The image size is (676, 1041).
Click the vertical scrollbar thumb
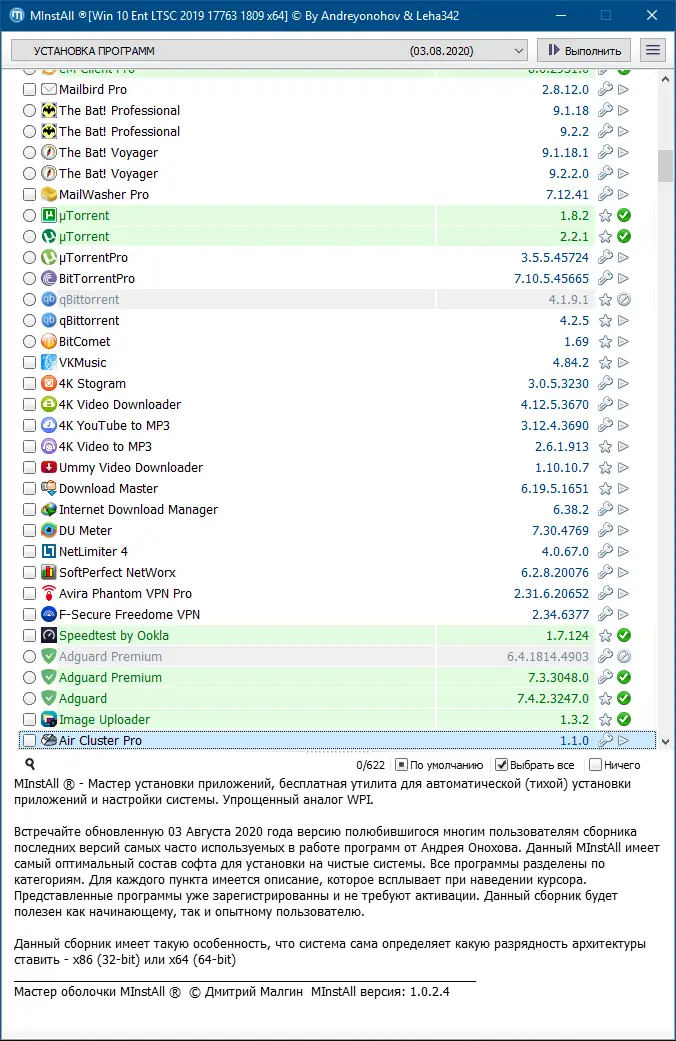coord(665,165)
